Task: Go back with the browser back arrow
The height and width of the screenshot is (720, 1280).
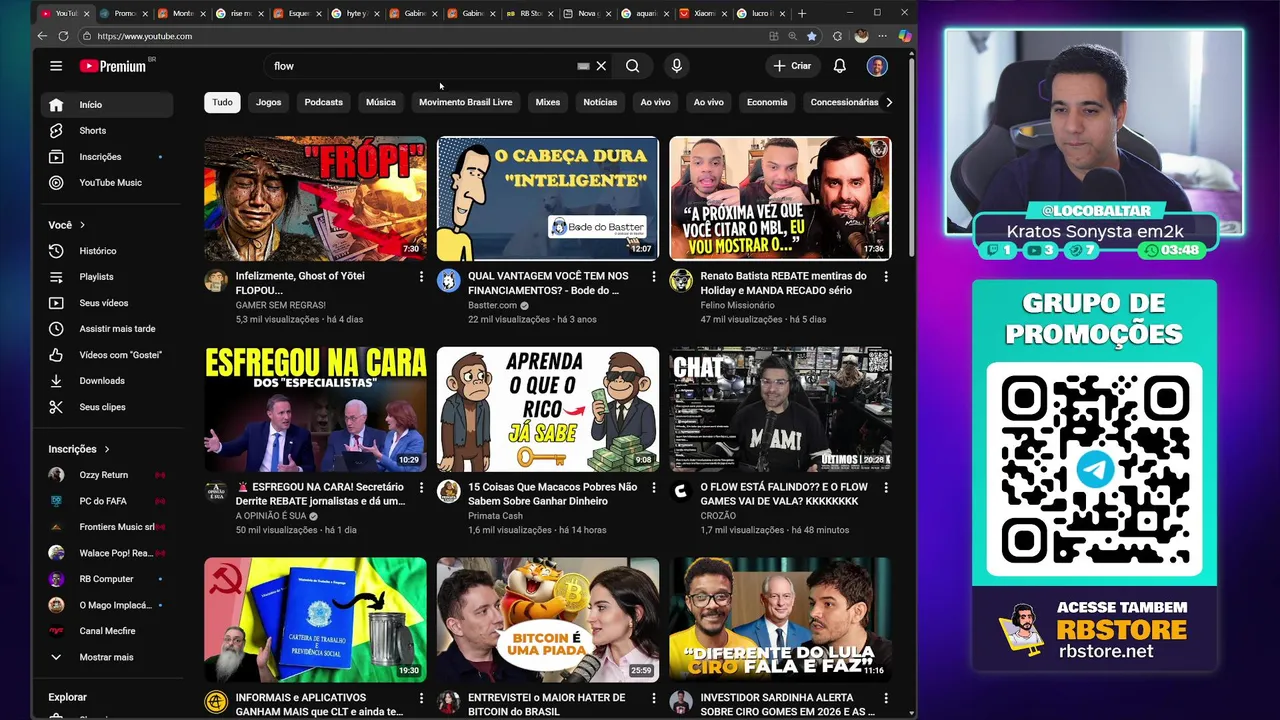Action: (x=42, y=36)
